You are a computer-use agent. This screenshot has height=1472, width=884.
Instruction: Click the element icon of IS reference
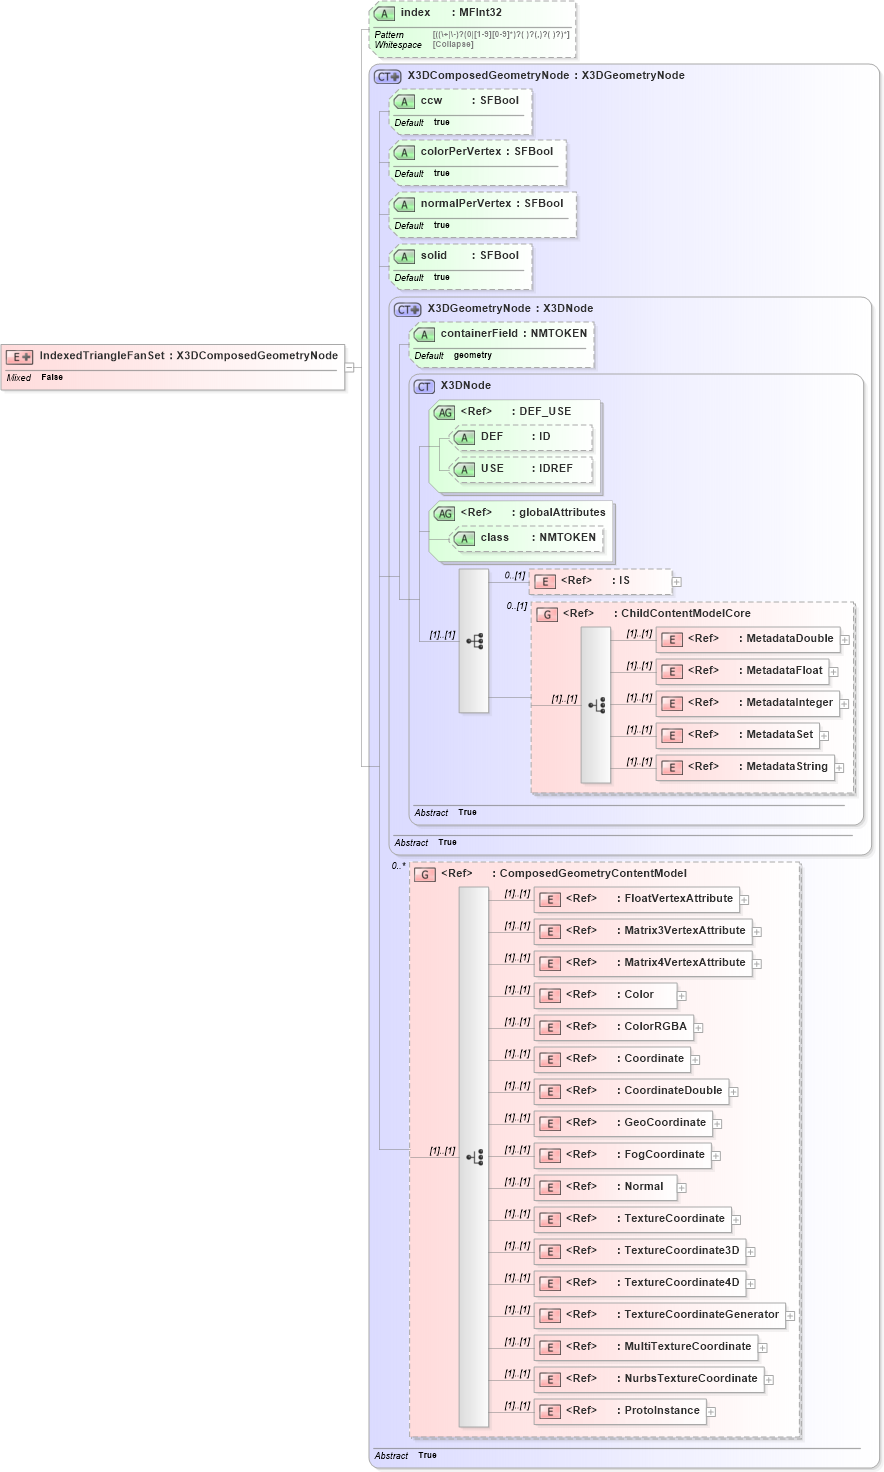click(x=545, y=581)
